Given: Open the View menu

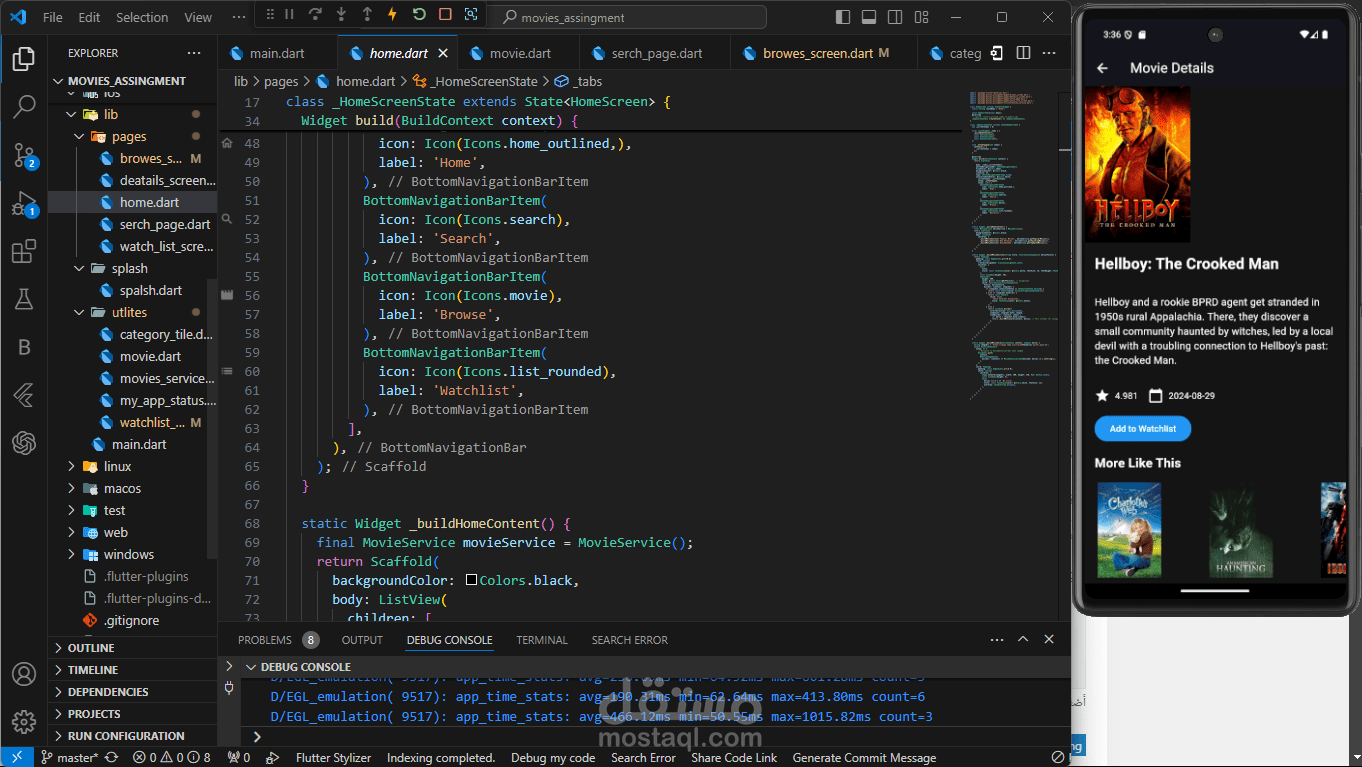Looking at the screenshot, I should tap(198, 17).
